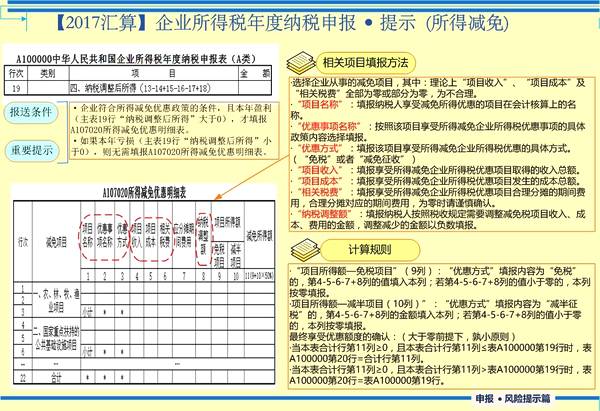
Task: Click the footer text 申报 • 风险提示篇
Action: [513, 398]
